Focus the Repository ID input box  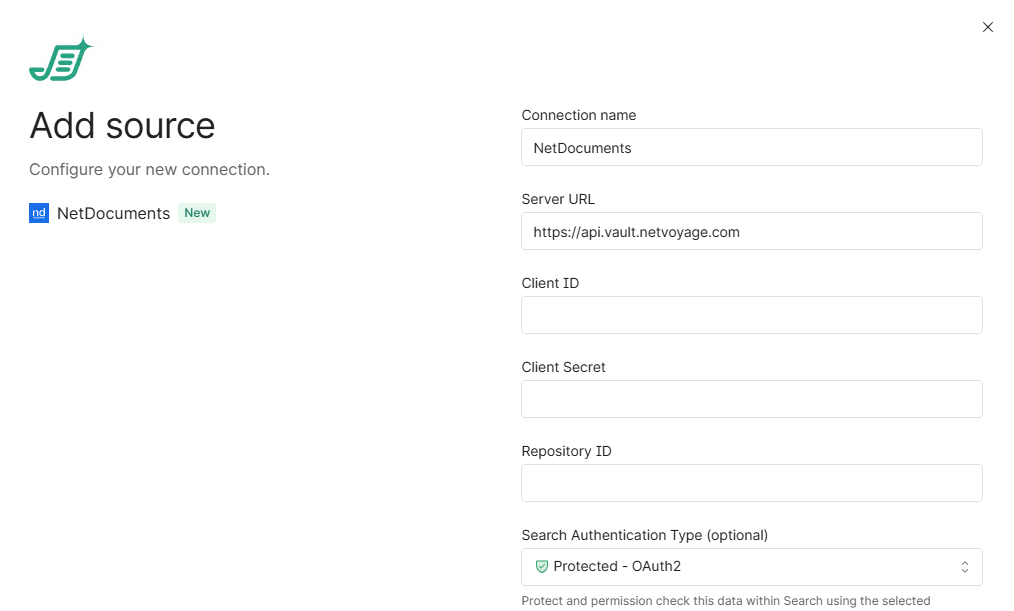750,483
